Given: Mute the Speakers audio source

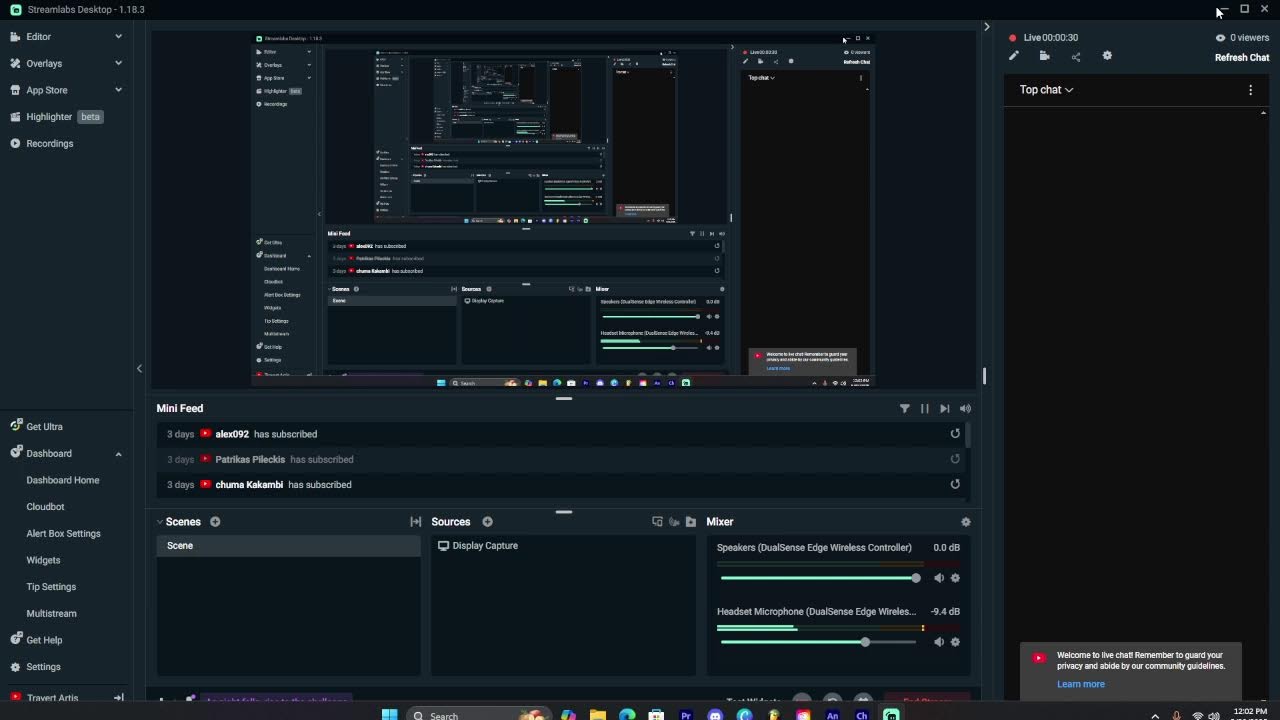Looking at the screenshot, I should pos(939,578).
